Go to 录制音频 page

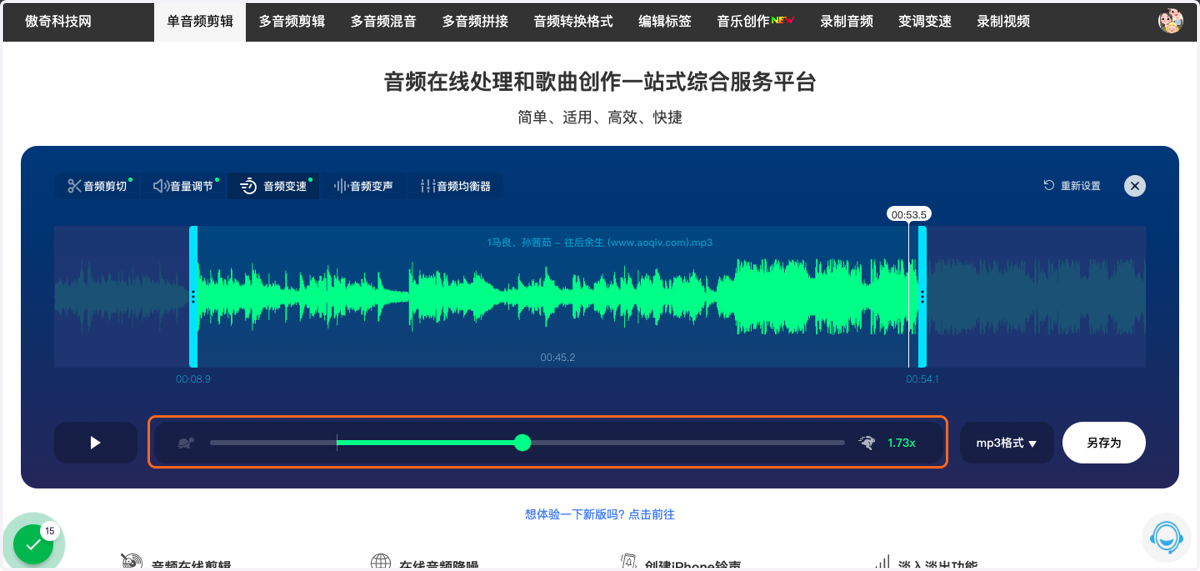[x=846, y=21]
